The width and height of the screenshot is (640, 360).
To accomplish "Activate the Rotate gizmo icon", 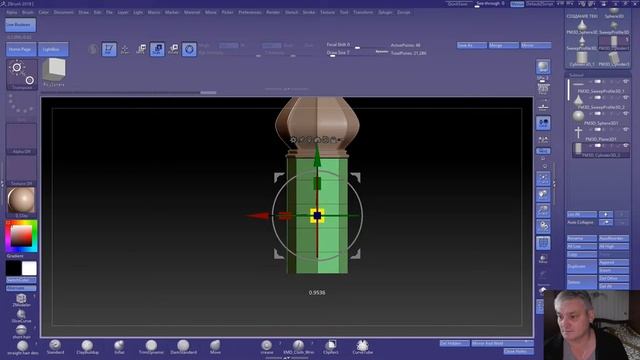I will pos(173,49).
